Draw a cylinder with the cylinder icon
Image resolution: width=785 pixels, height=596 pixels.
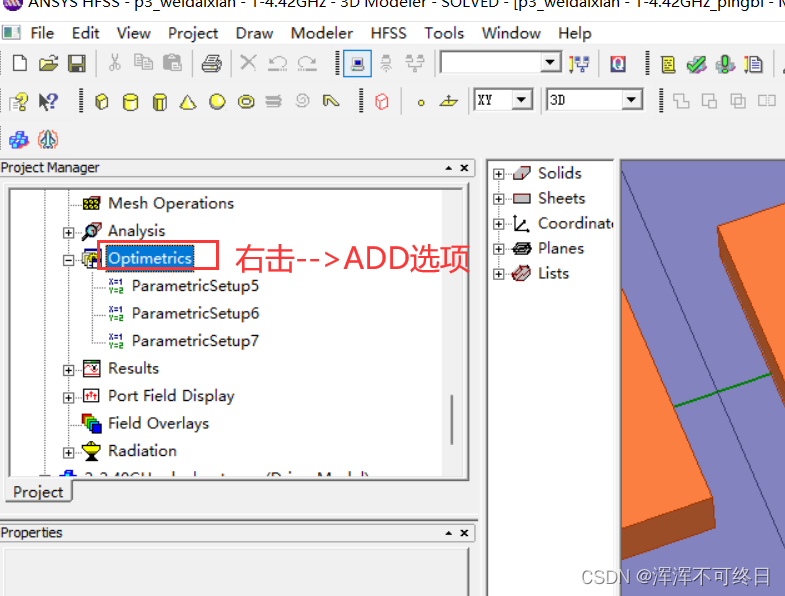(x=131, y=102)
